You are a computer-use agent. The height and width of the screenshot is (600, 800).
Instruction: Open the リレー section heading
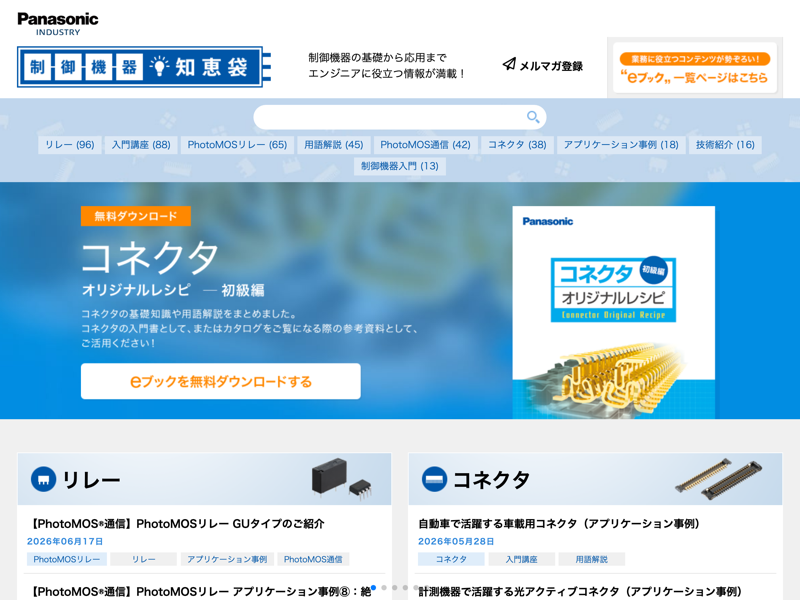click(91, 480)
